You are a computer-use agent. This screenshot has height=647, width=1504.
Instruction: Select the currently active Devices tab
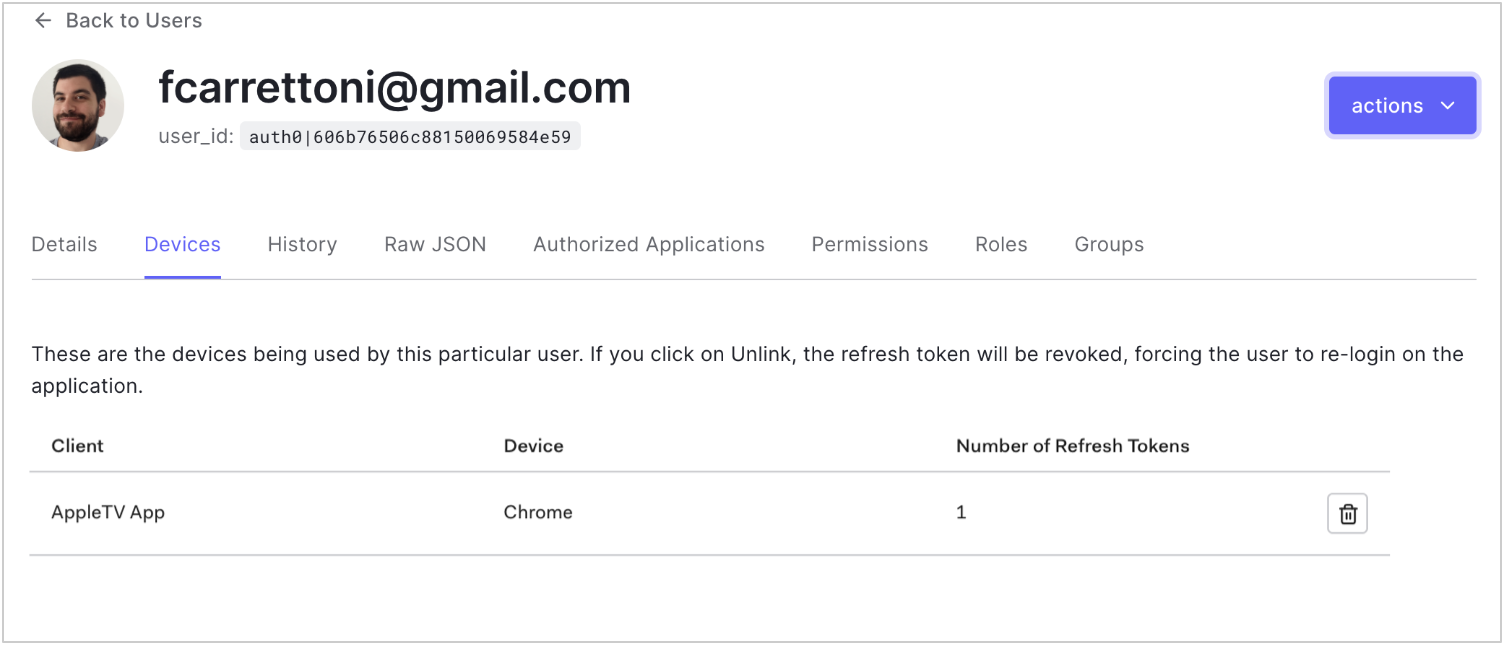(x=182, y=244)
